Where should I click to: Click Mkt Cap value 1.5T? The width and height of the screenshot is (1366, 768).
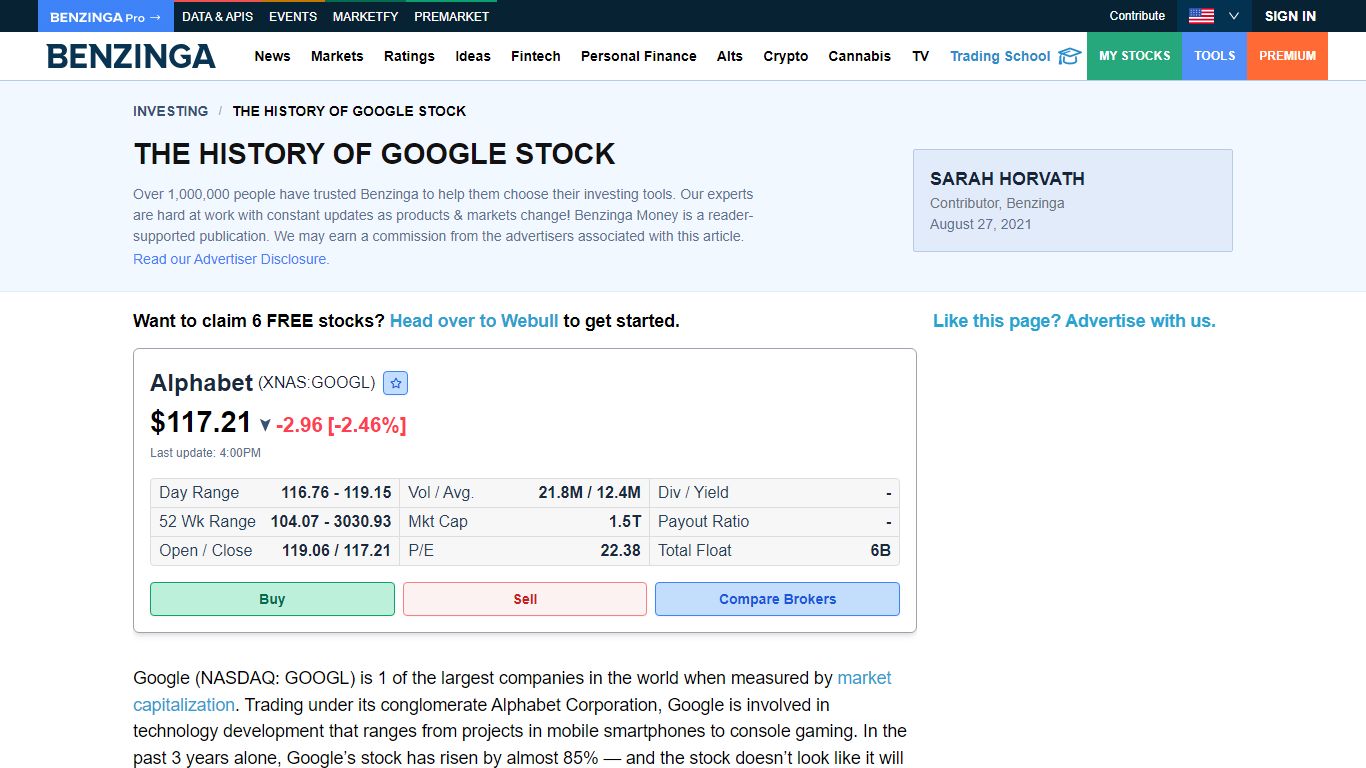coord(625,521)
